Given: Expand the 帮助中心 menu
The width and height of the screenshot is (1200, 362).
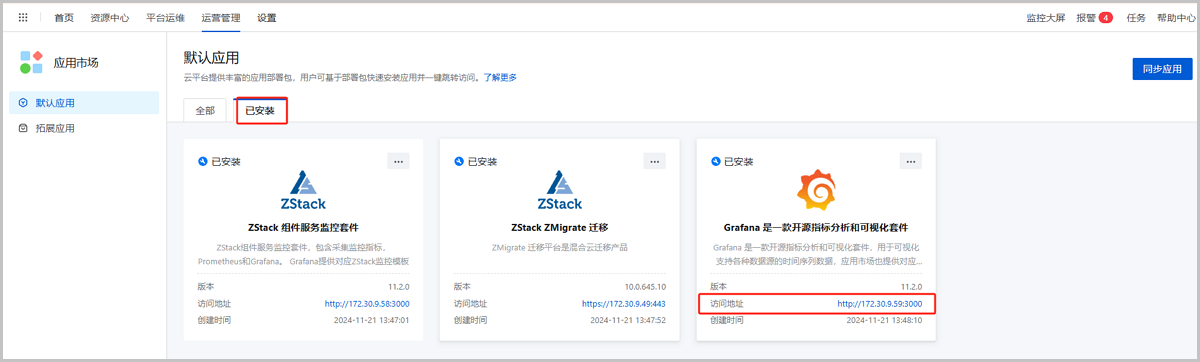Looking at the screenshot, I should click(x=1175, y=18).
